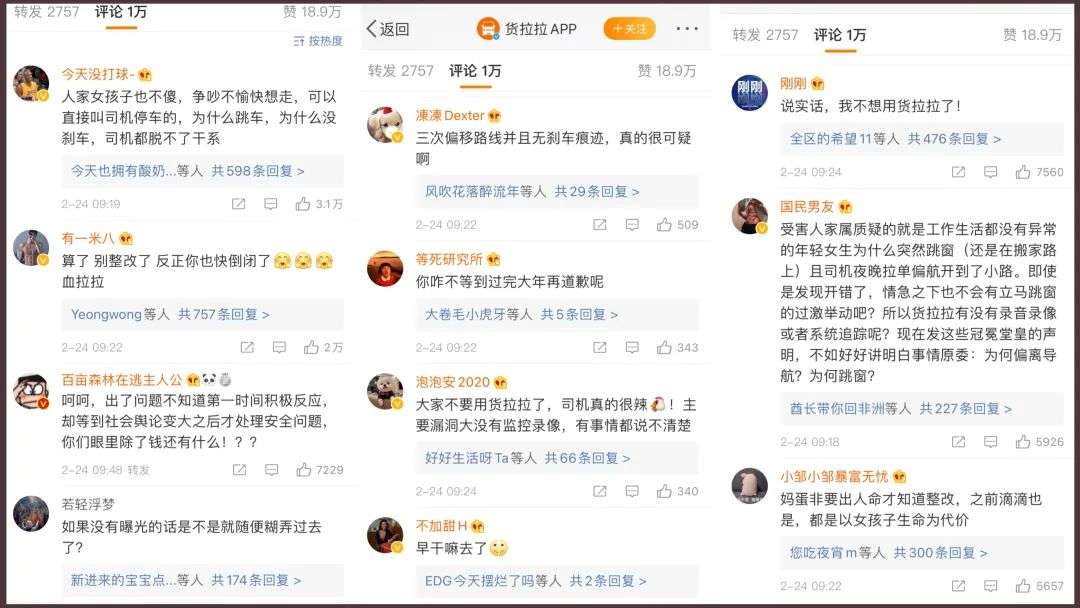The height and width of the screenshot is (608, 1080).
Task: Open the 按热度 sort dropdown
Action: tap(318, 41)
